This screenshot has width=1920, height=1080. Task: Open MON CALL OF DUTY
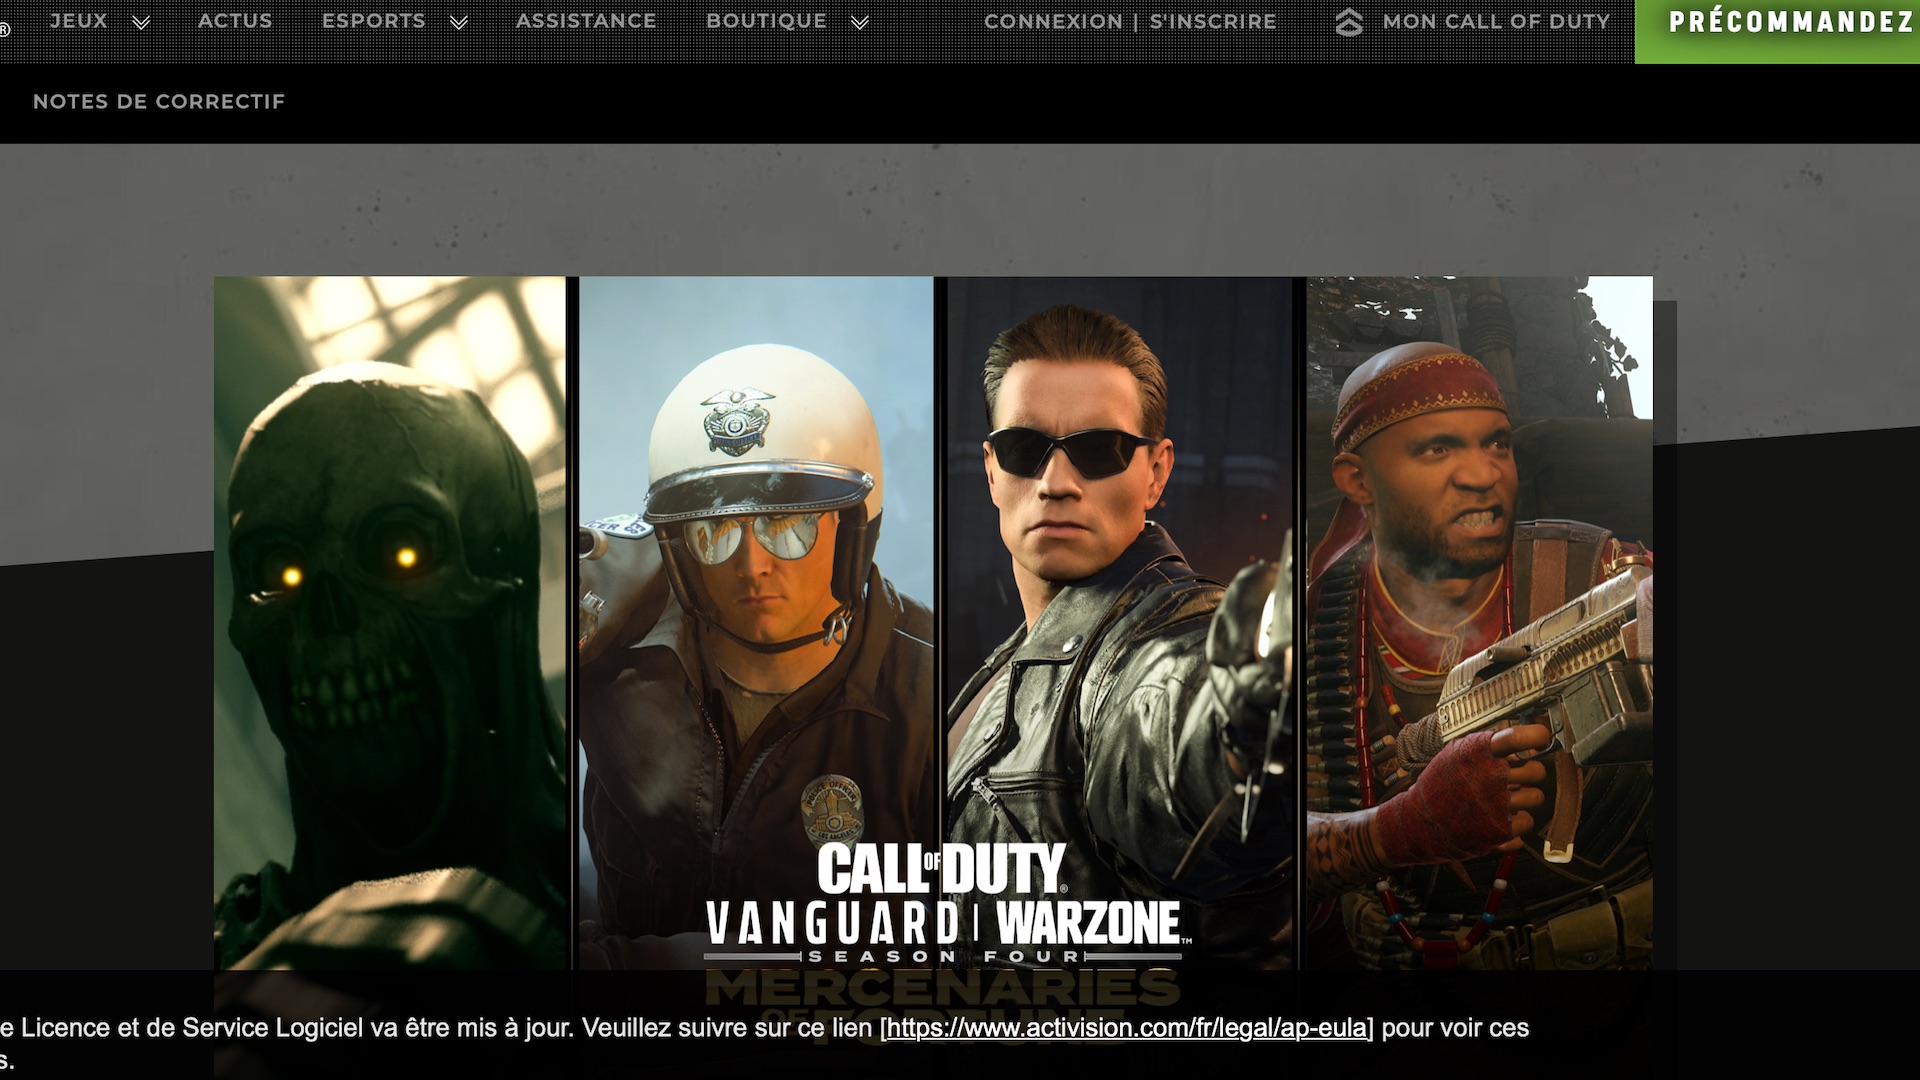coord(1496,22)
